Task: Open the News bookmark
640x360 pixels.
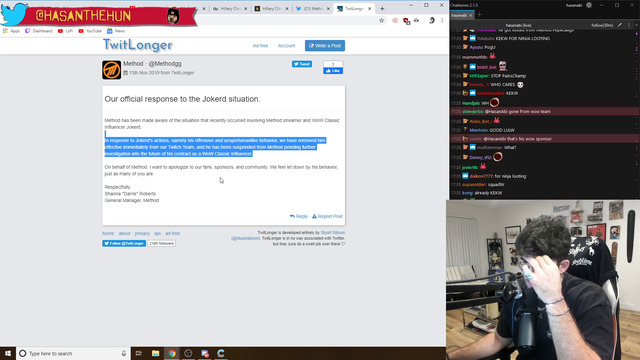Action: (116, 31)
